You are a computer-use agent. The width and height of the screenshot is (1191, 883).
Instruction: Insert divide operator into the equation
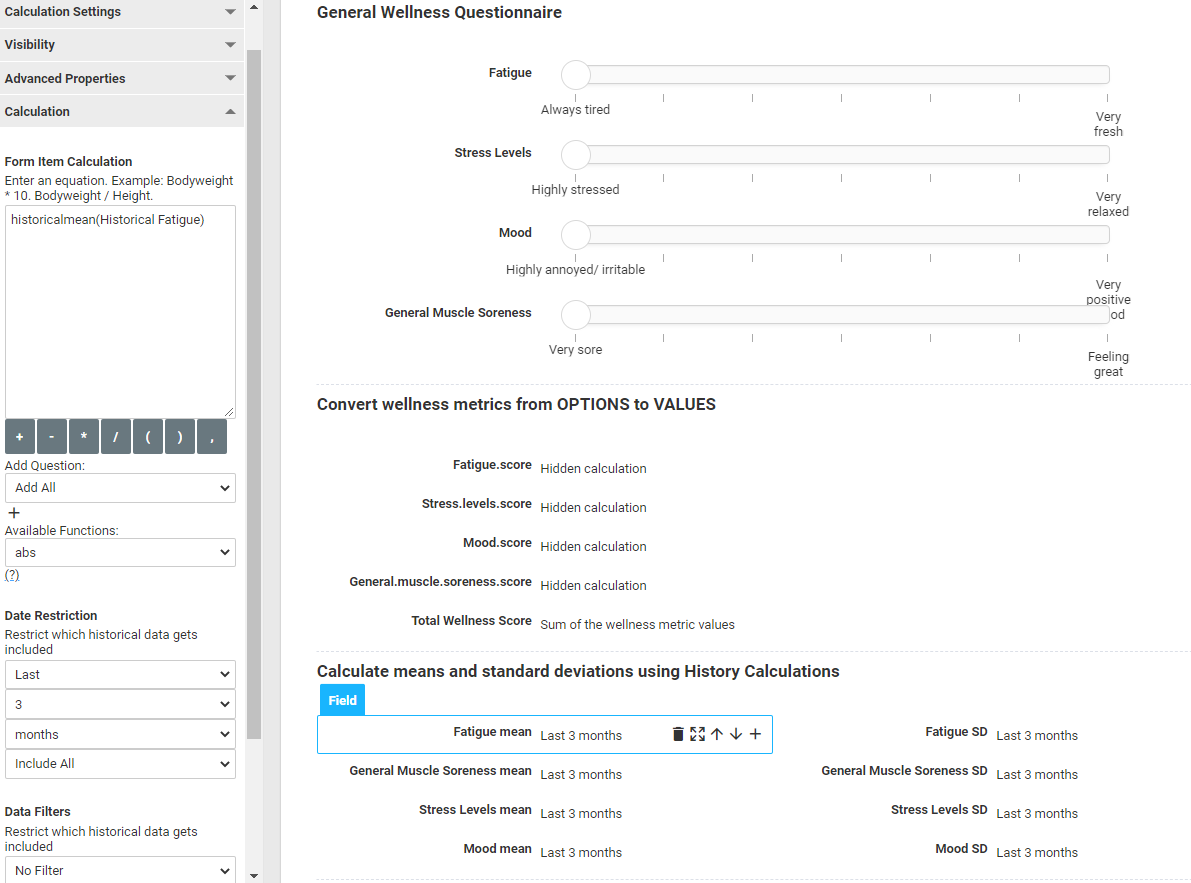point(115,437)
